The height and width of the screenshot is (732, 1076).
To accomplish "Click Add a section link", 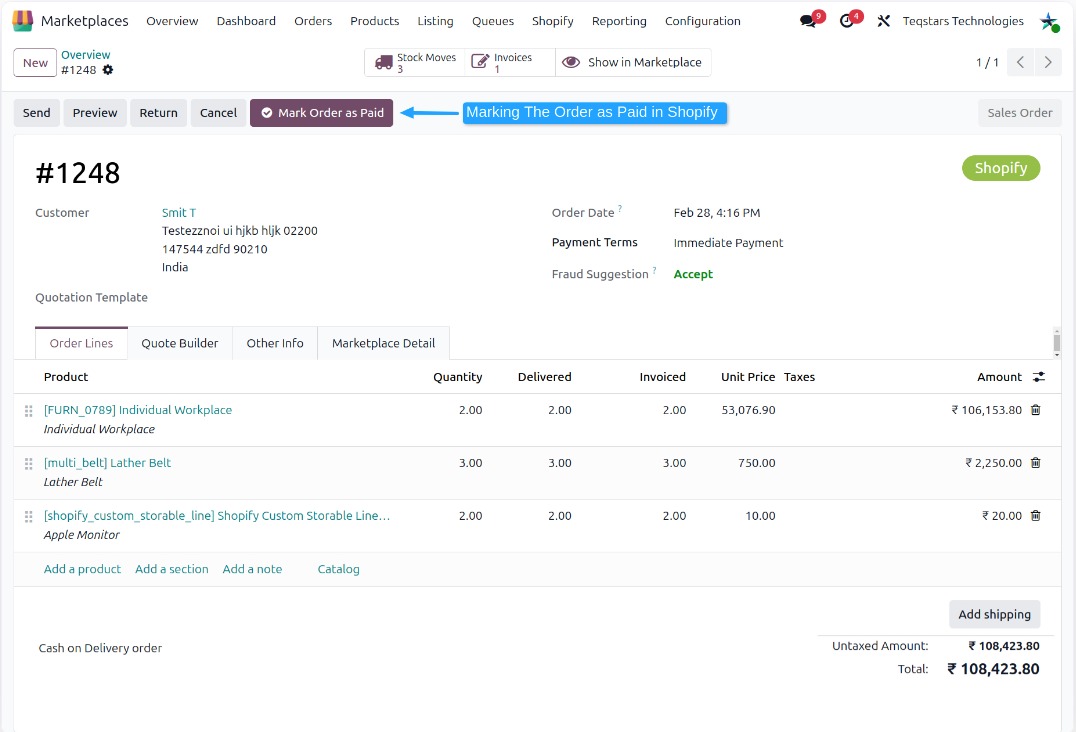I will (x=172, y=569).
